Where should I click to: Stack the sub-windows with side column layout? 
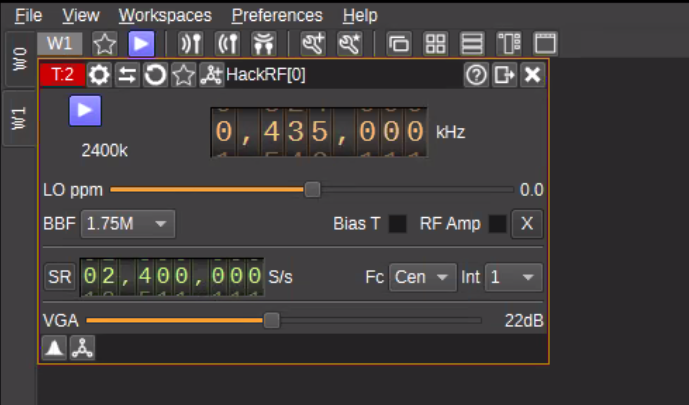[x=509, y=44]
